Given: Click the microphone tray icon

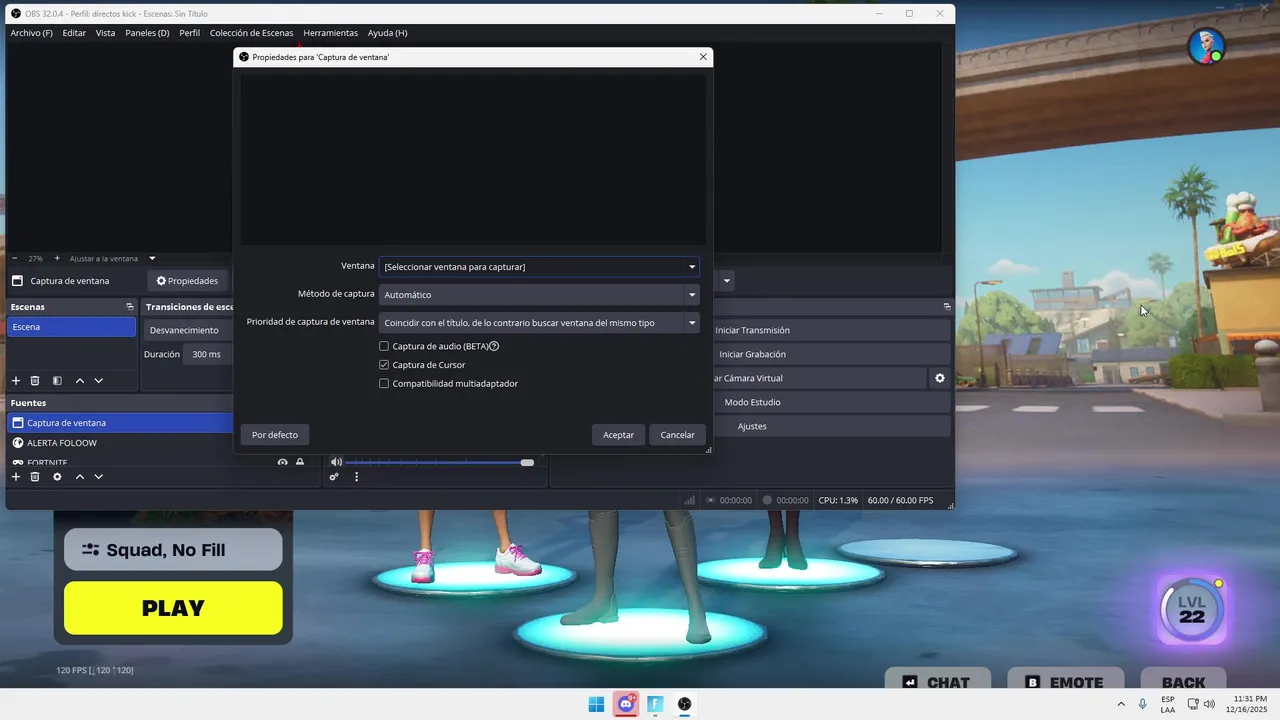Looking at the screenshot, I should 1143,704.
